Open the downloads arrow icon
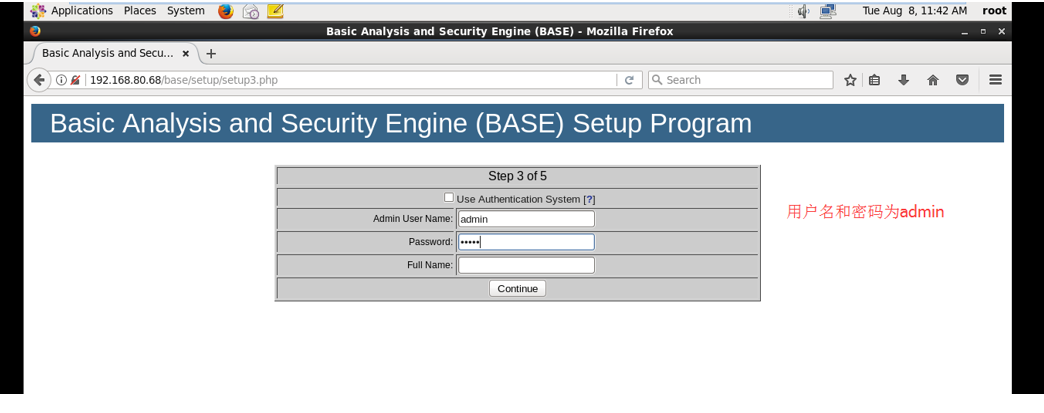Image resolution: width=1044 pixels, height=413 pixels. coord(904,80)
